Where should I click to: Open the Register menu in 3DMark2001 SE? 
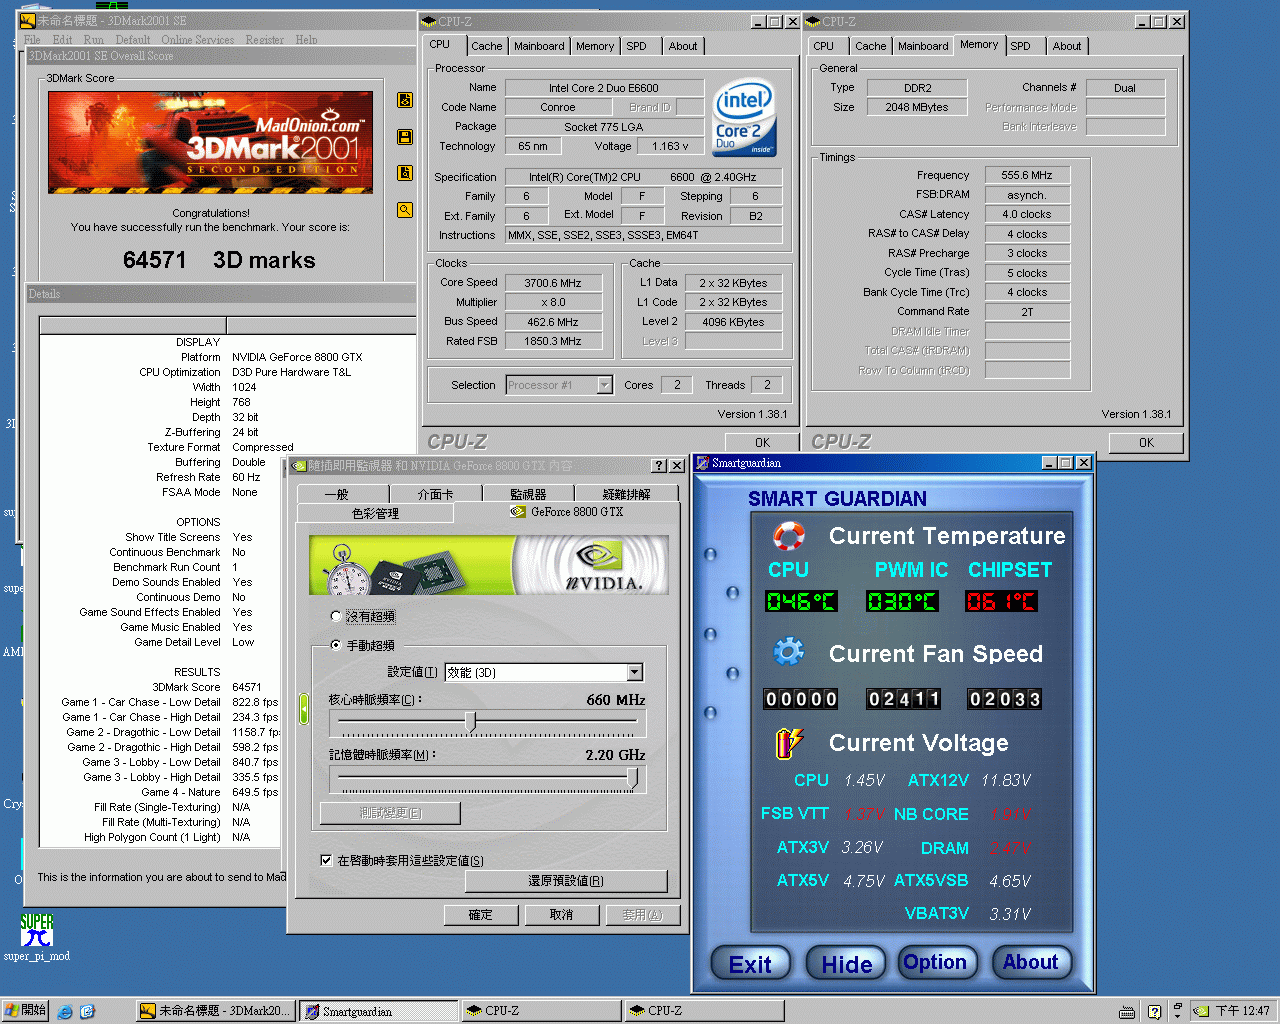pos(265,40)
